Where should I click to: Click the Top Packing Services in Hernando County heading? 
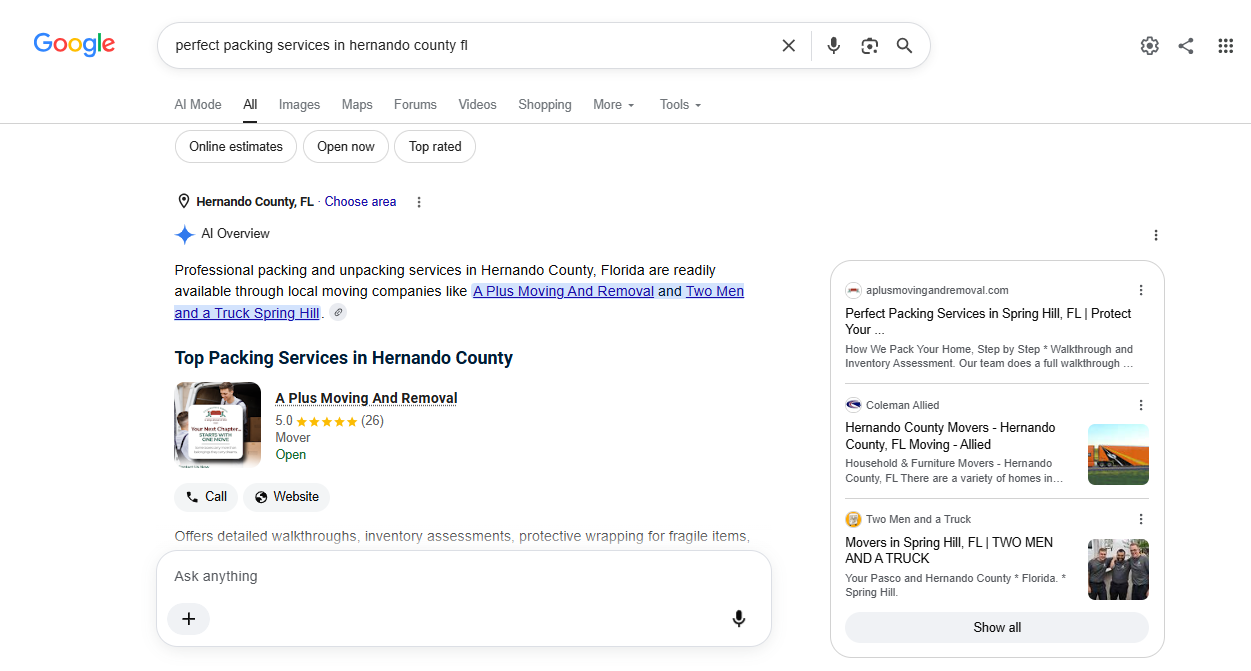tap(343, 358)
